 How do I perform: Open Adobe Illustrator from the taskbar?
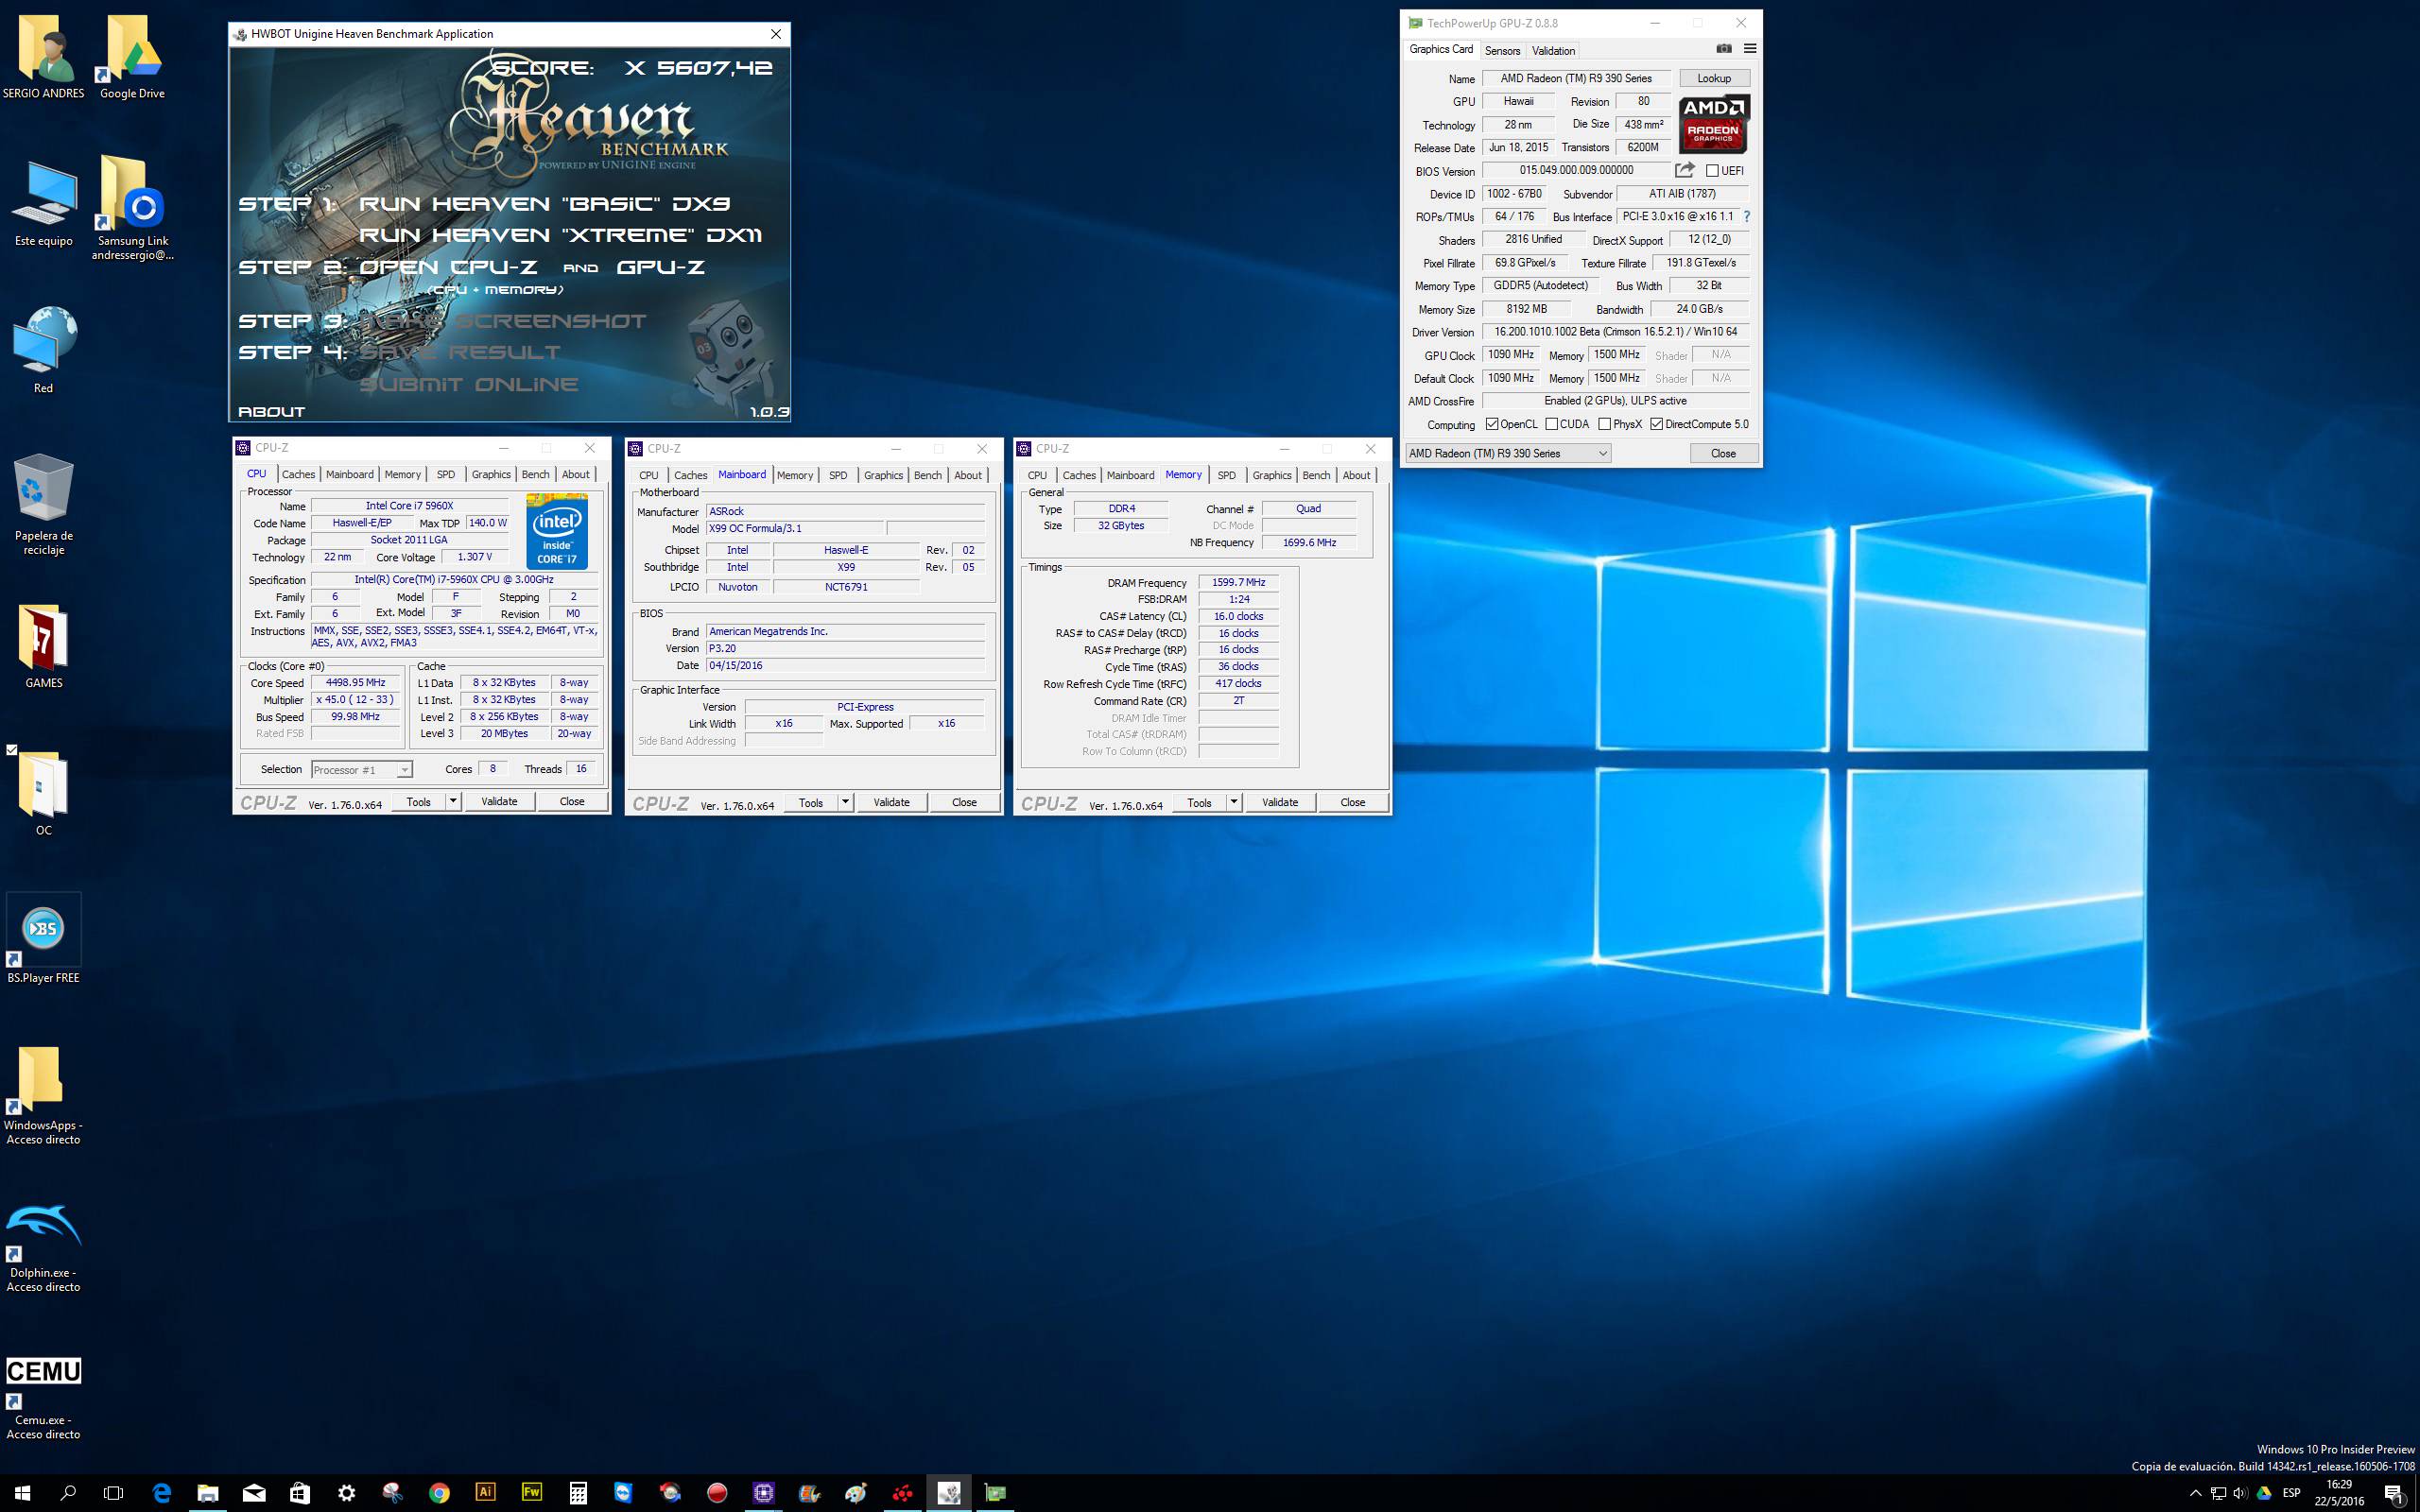coord(485,1492)
